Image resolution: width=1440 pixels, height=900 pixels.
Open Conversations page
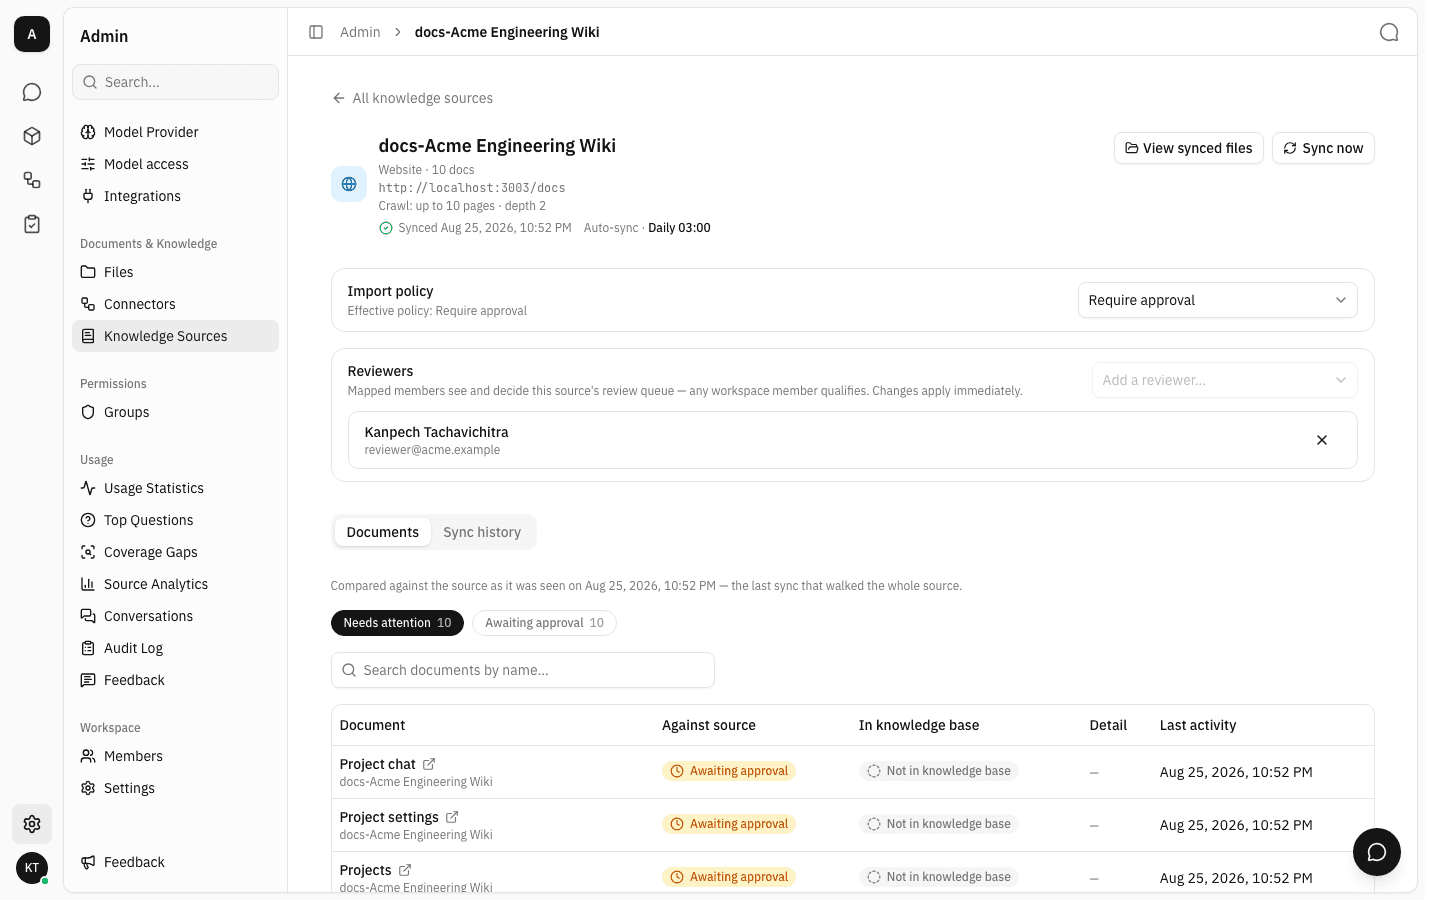pyautogui.click(x=175, y=616)
